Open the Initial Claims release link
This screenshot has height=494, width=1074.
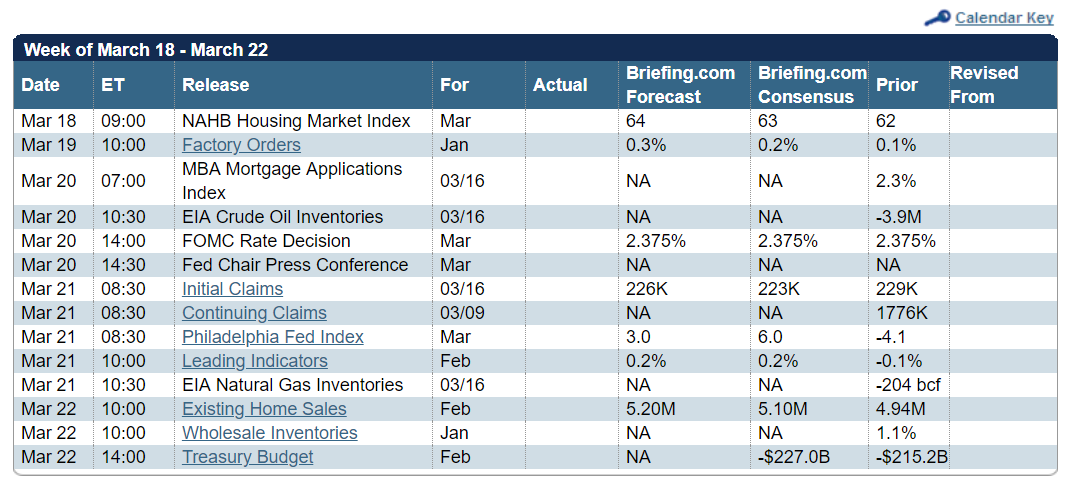pyautogui.click(x=232, y=289)
